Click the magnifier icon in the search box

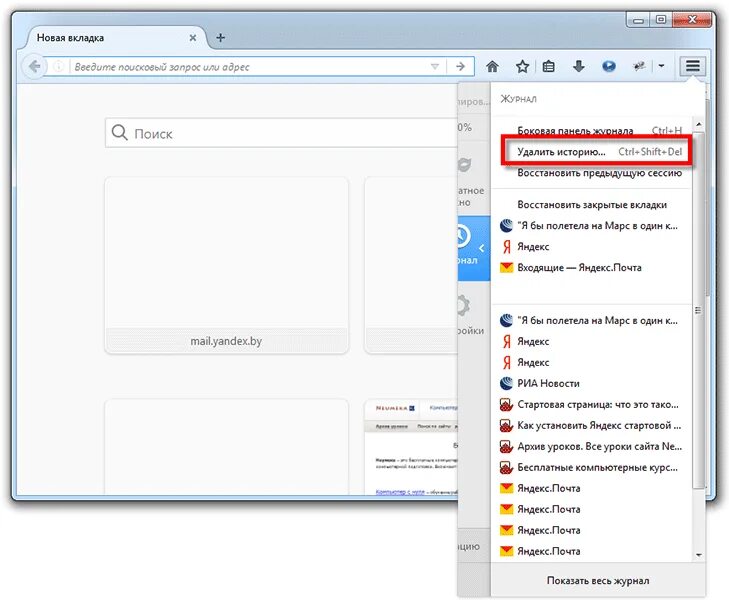(119, 133)
